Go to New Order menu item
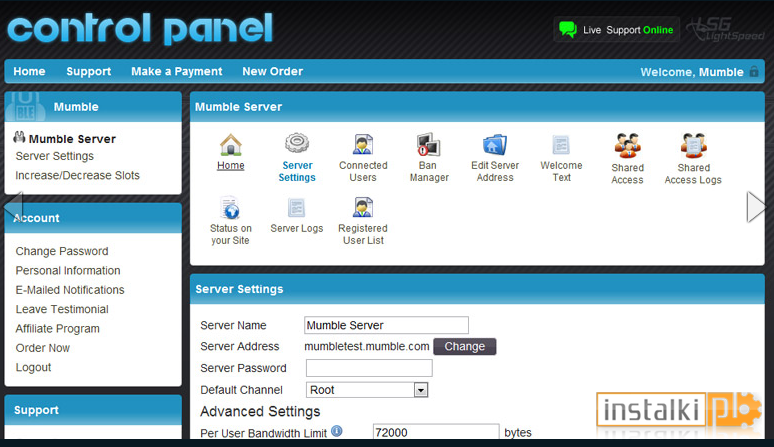 pos(272,72)
